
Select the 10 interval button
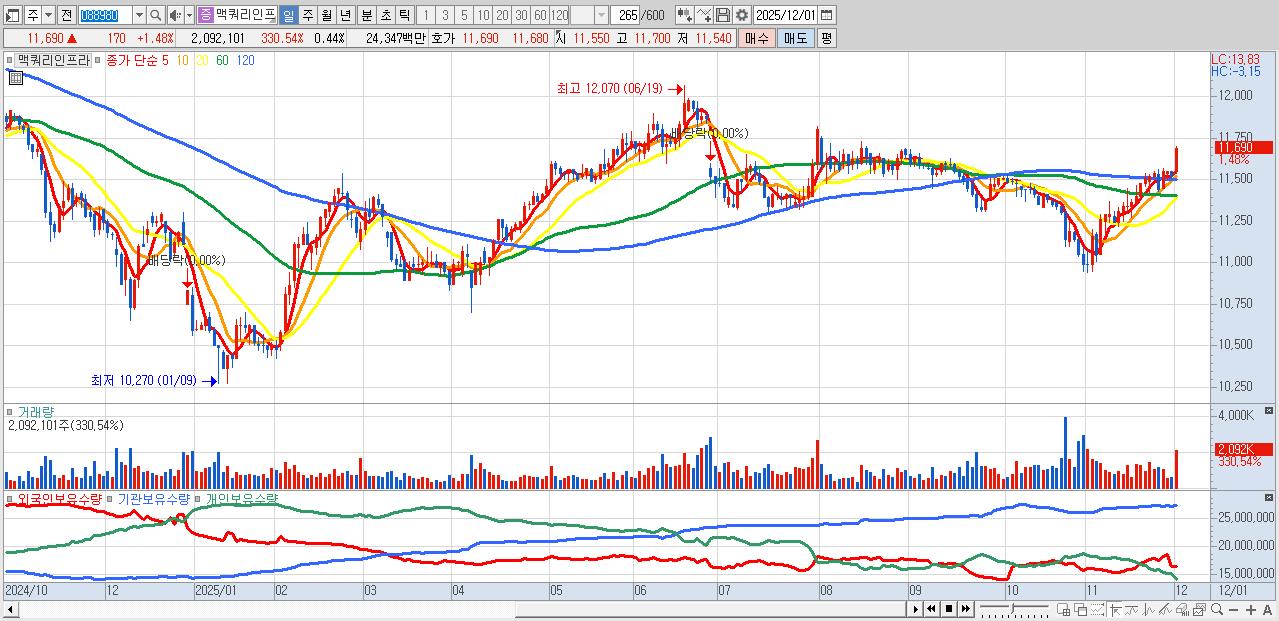(x=483, y=15)
